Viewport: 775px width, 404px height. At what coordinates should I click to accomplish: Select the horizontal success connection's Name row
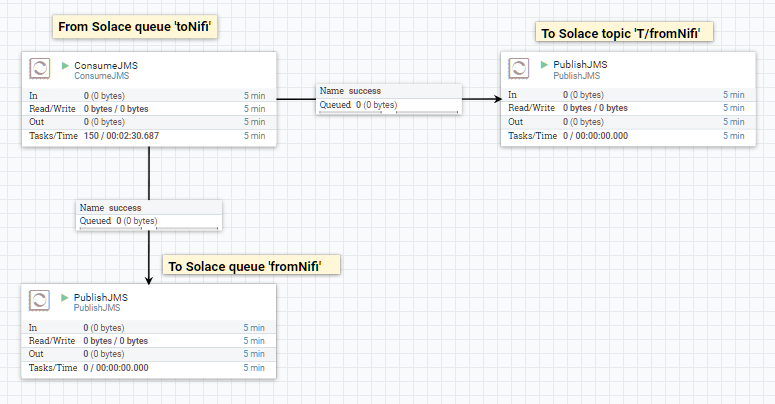coord(389,91)
